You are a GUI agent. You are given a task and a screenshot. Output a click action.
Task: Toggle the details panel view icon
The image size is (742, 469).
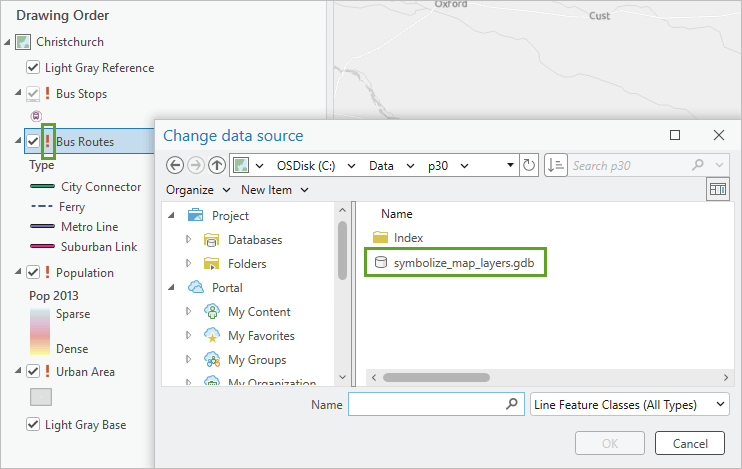(x=717, y=189)
